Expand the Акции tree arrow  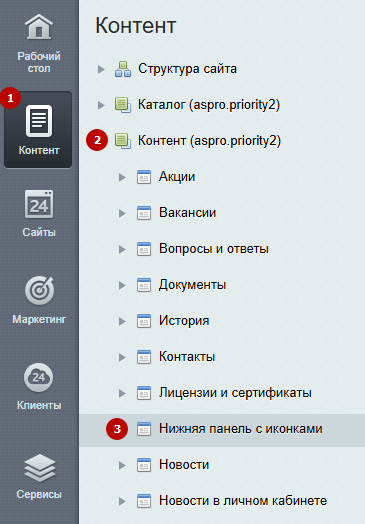pyautogui.click(x=122, y=177)
